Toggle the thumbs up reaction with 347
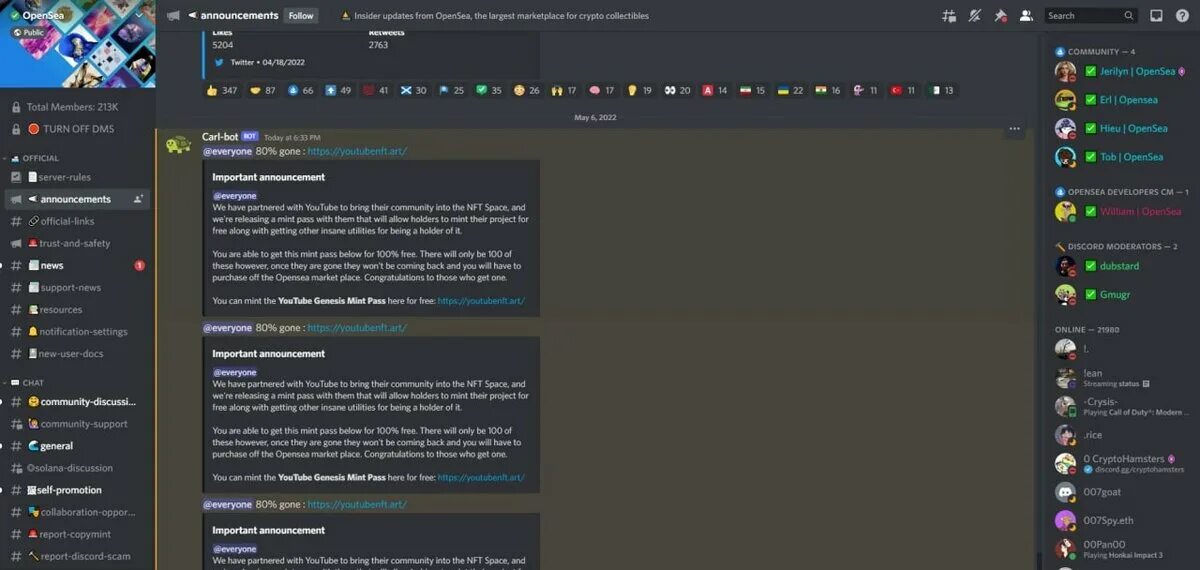Image resolution: width=1200 pixels, height=570 pixels. 222,90
